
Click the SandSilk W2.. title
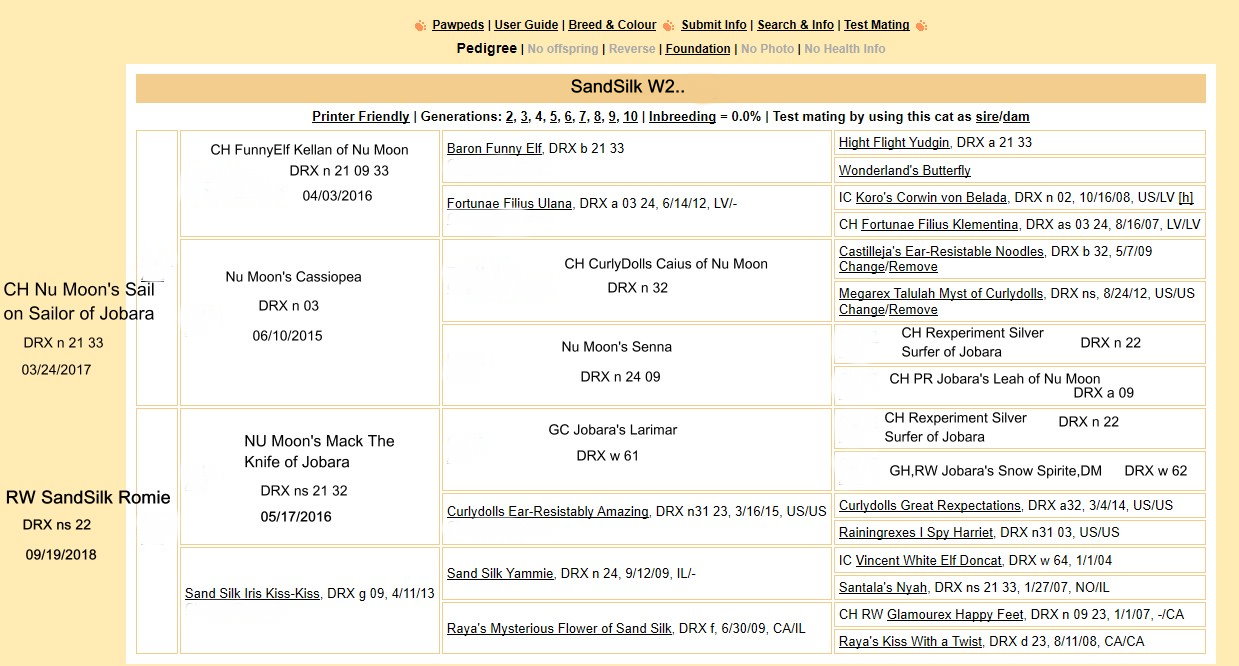click(x=627, y=87)
